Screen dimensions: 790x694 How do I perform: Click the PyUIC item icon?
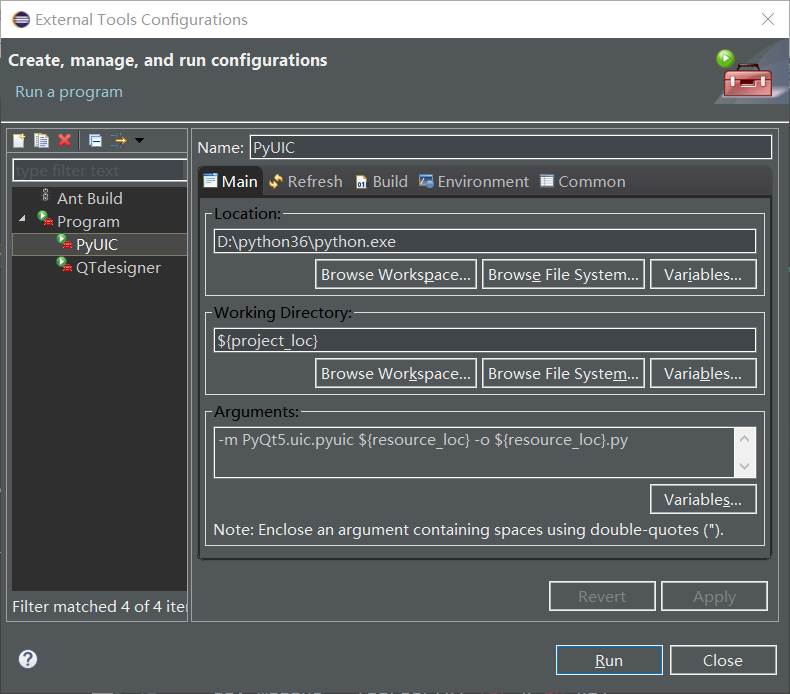tap(64, 241)
